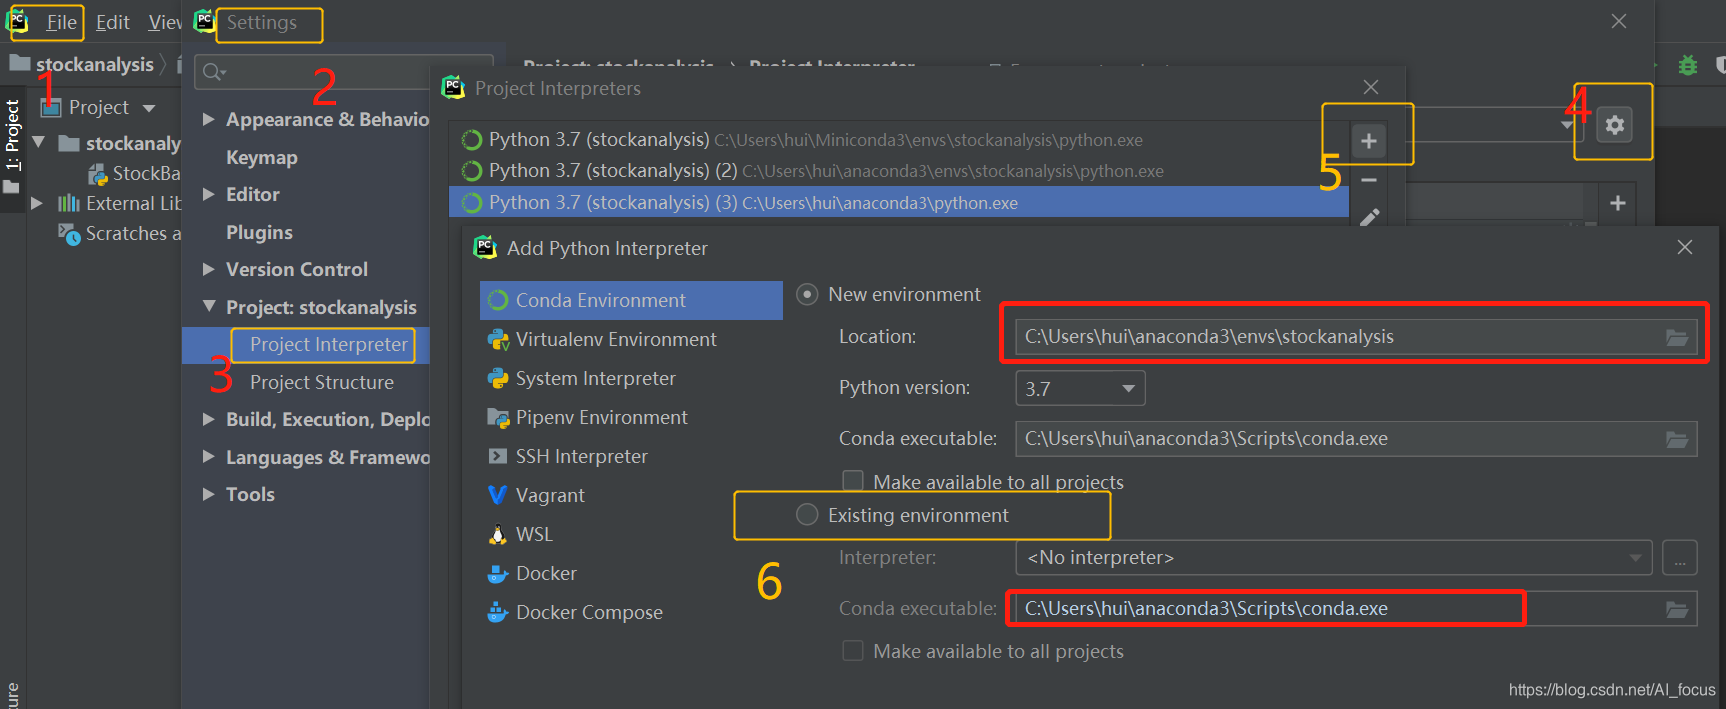The width and height of the screenshot is (1726, 709).
Task: Expand Languages & Frameworks section
Action: pos(209,457)
